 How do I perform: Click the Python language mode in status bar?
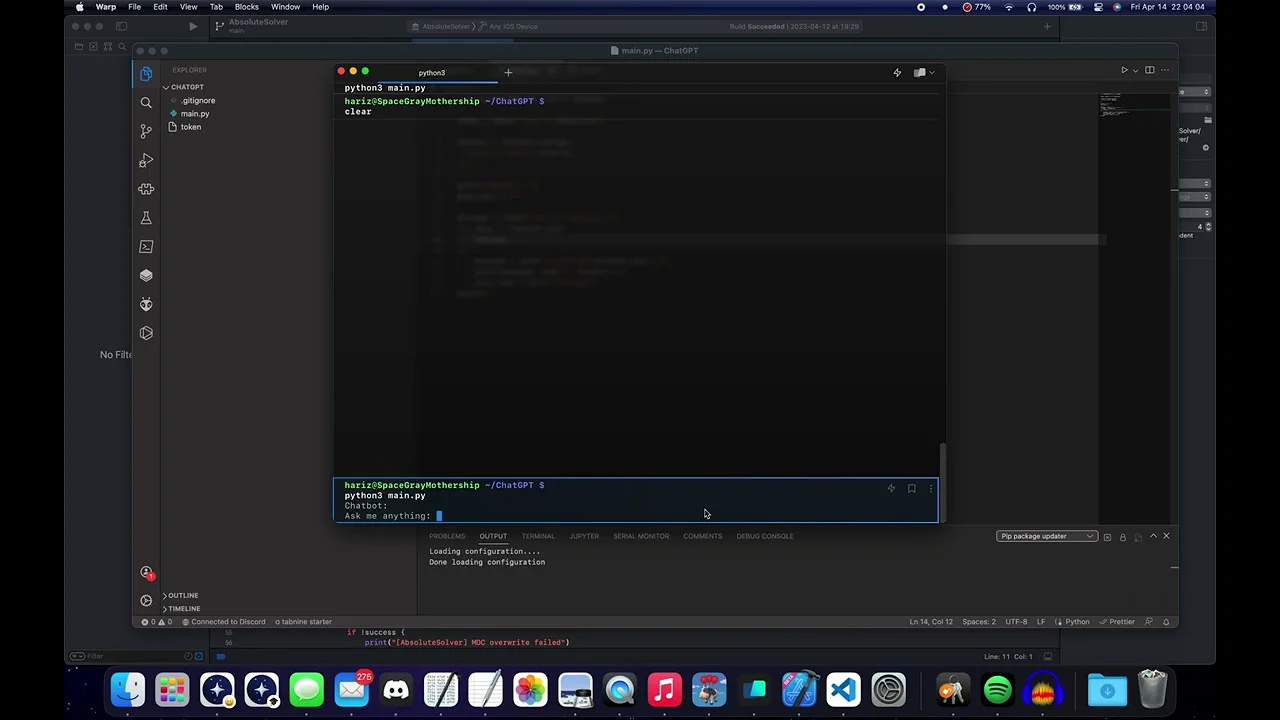point(1077,622)
